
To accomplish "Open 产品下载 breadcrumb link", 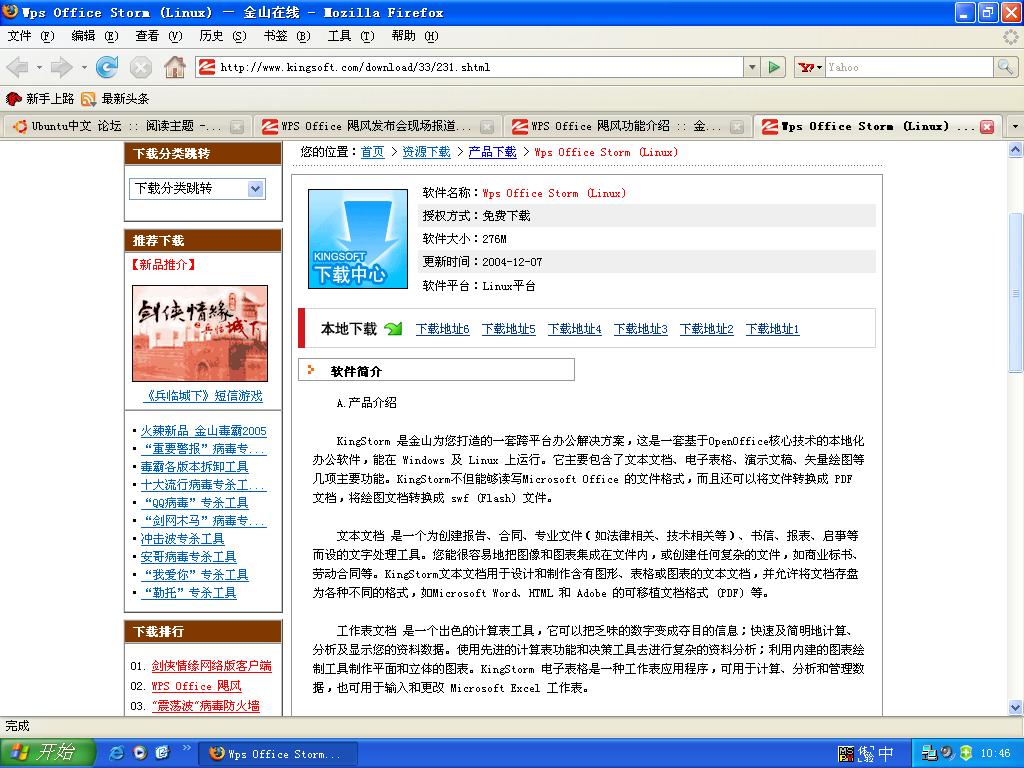I will point(492,152).
